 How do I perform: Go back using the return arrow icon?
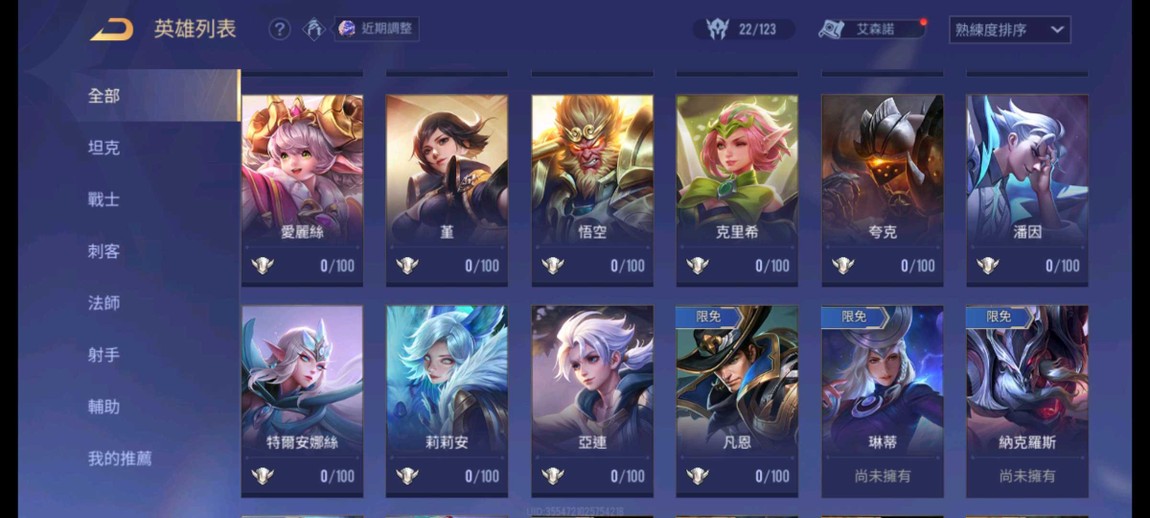pos(111,30)
